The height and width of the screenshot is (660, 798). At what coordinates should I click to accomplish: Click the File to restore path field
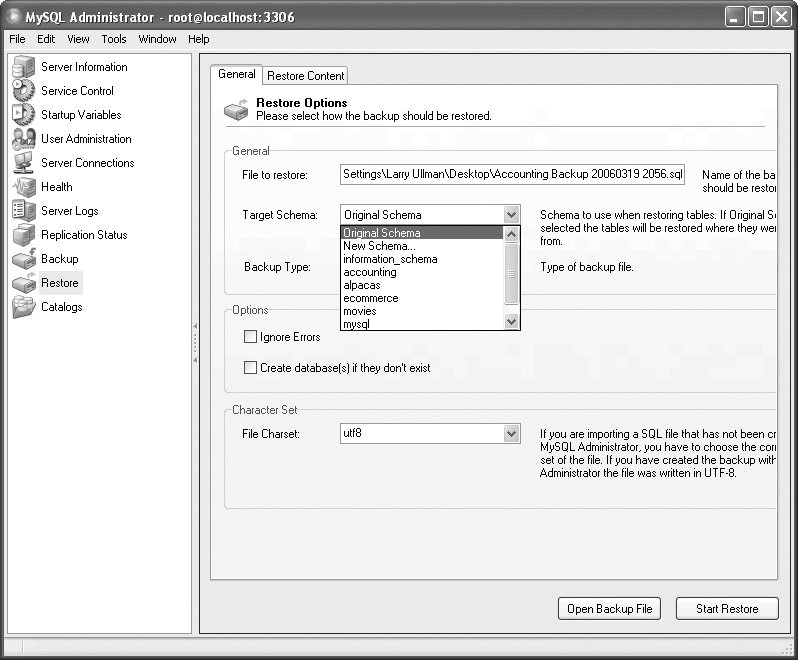pyautogui.click(x=512, y=174)
